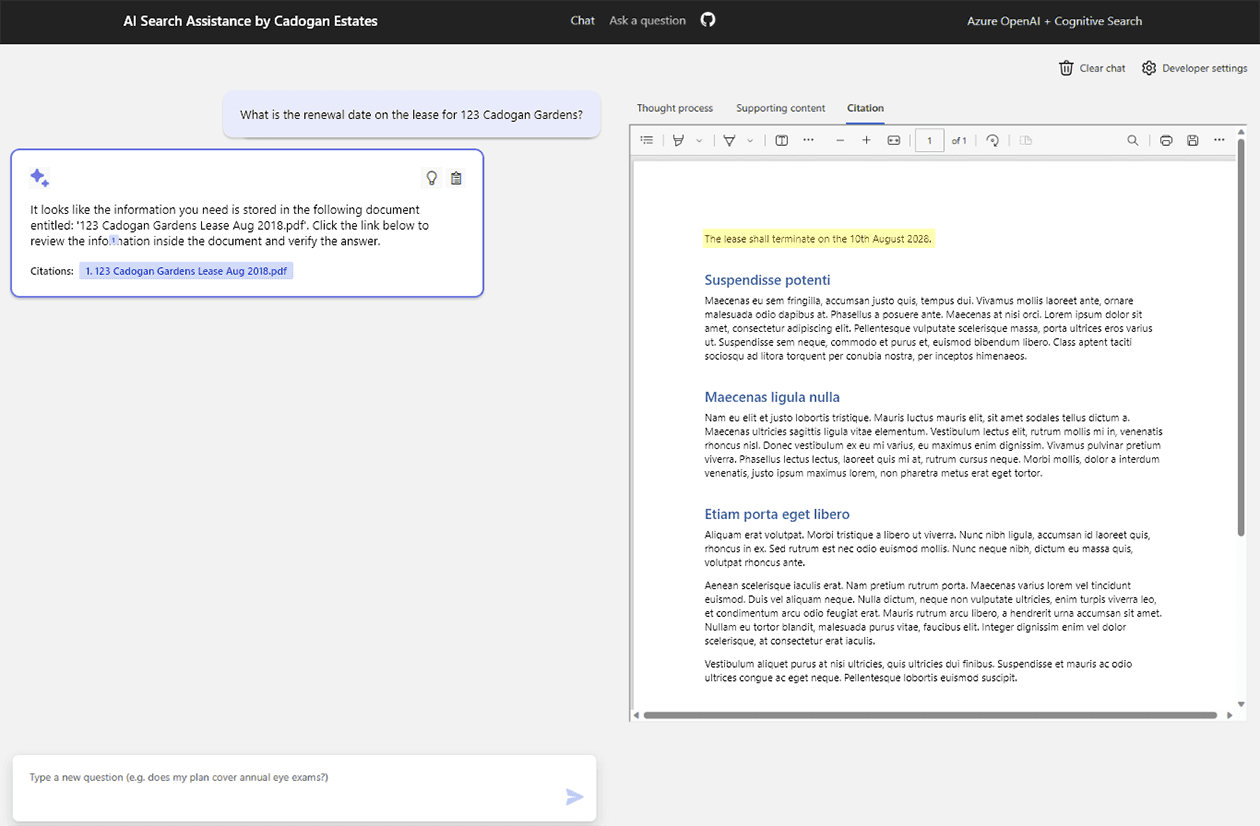
Task: Clear the chat history
Action: (1091, 68)
